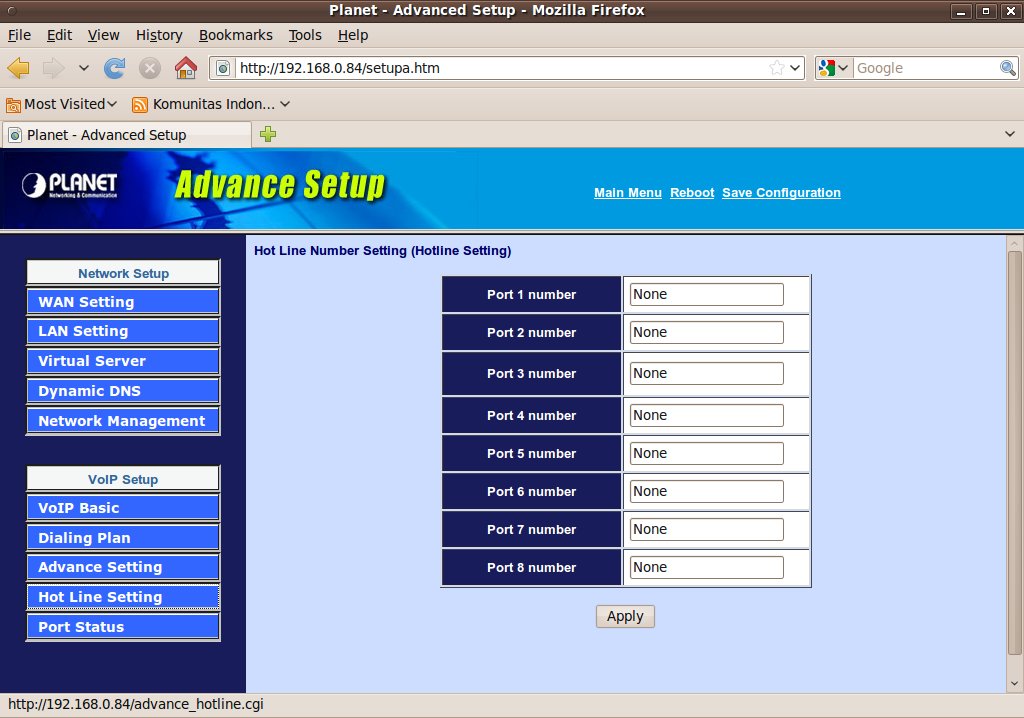Click the RSS feed icon beside Komunitas Indon
Screen dimensions: 1024x718
pos(140,105)
